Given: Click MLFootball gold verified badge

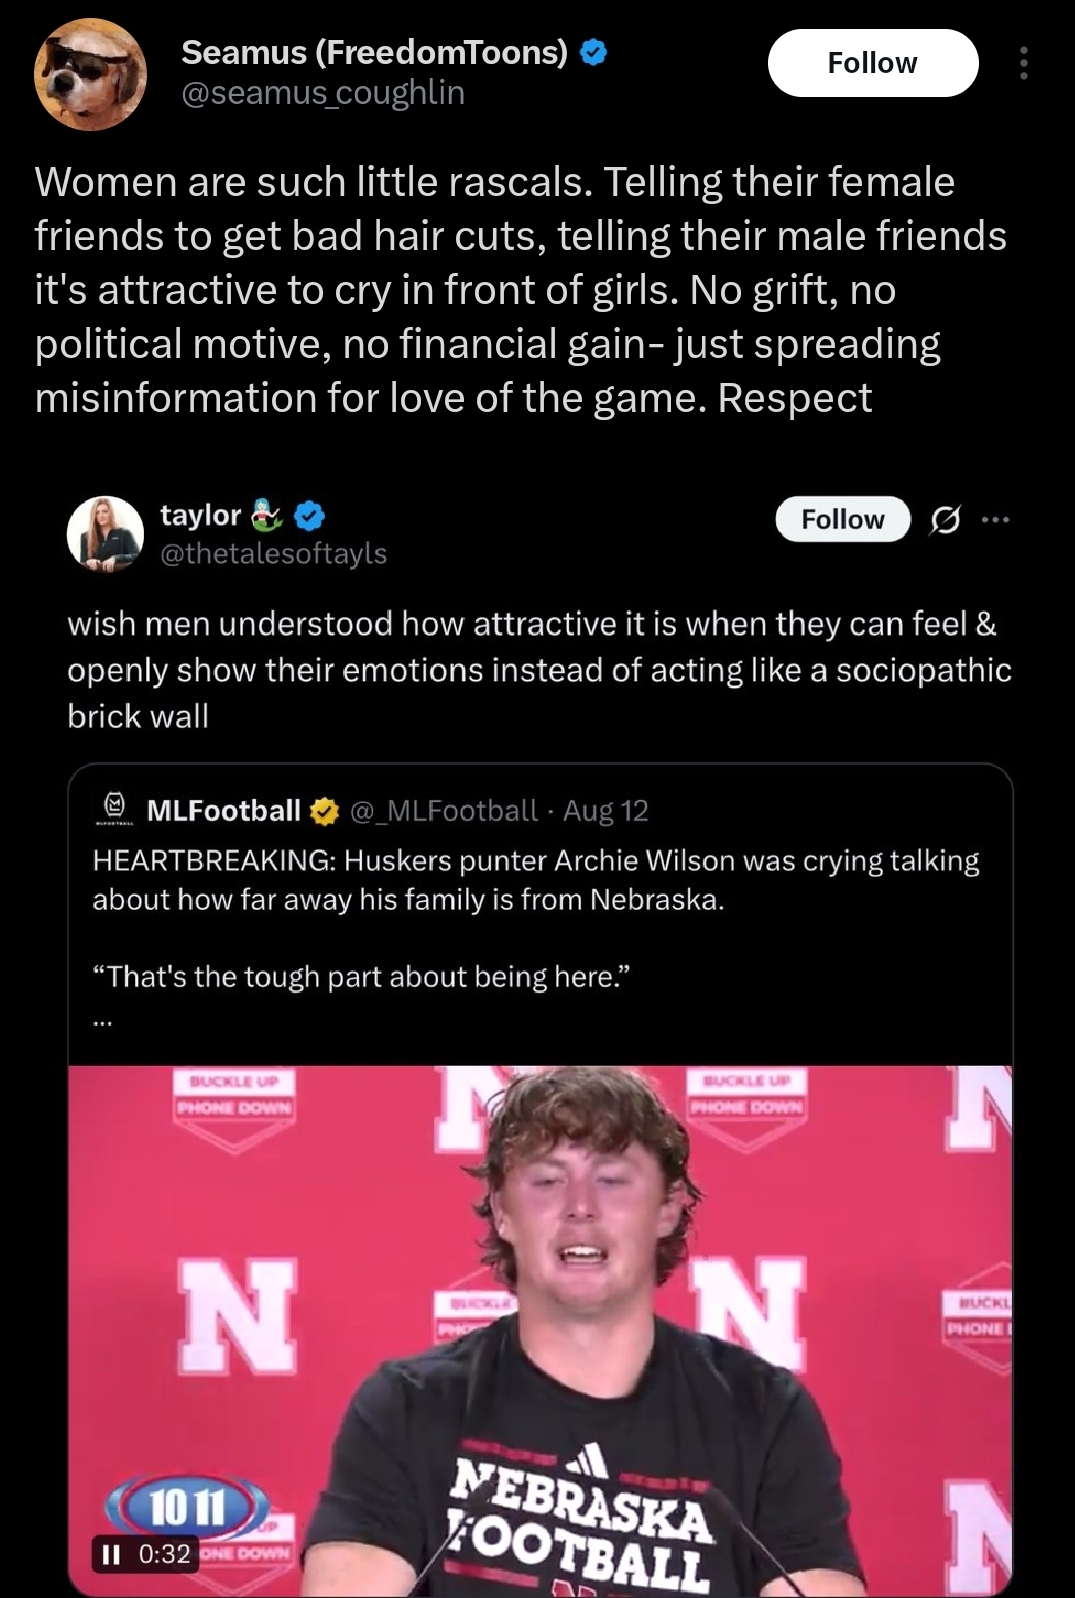Looking at the screenshot, I should click(324, 811).
